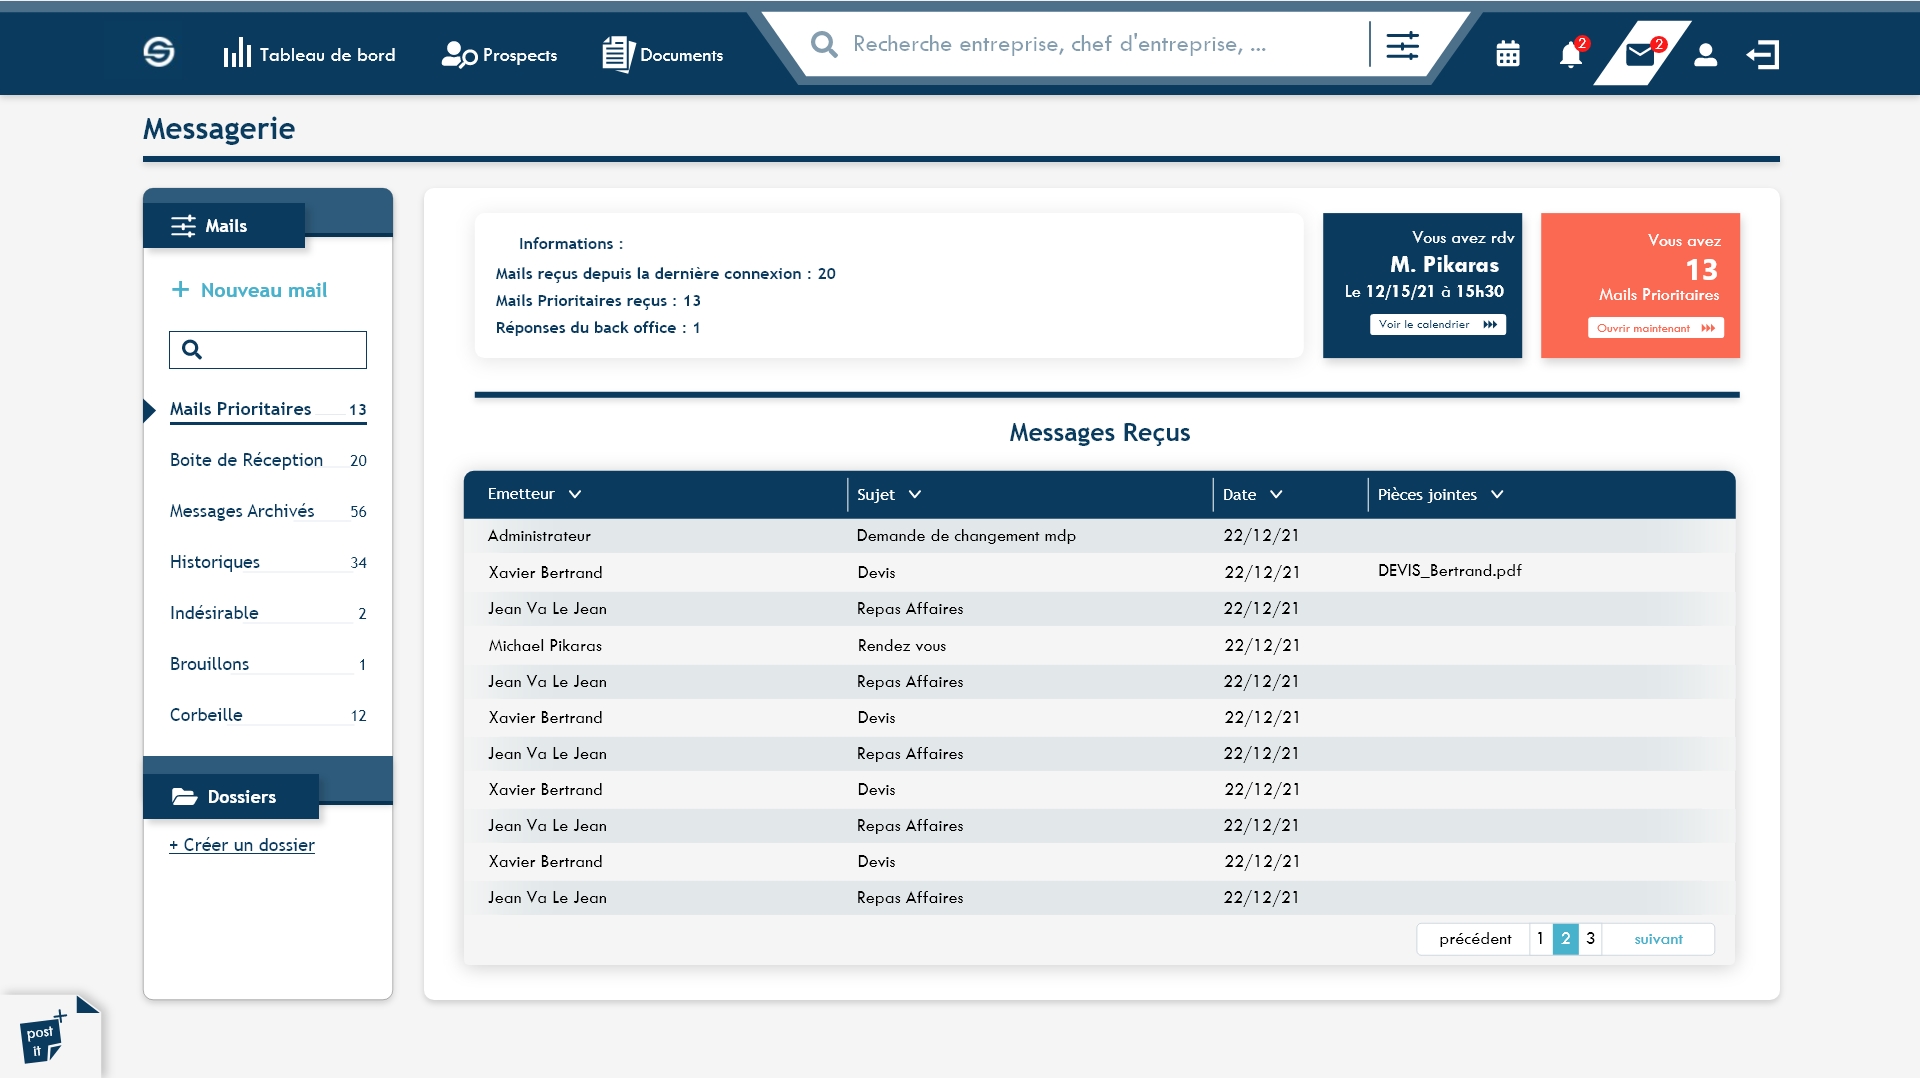Open advanced search filter sliders icon
Viewport: 1920px width, 1078px height.
pos(1402,45)
